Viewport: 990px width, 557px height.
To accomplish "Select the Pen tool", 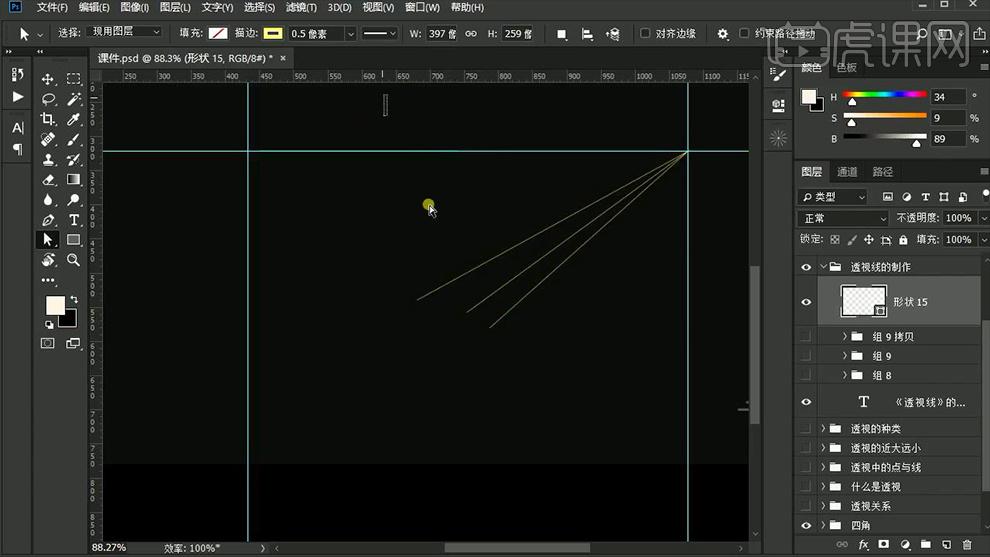I will (x=47, y=220).
